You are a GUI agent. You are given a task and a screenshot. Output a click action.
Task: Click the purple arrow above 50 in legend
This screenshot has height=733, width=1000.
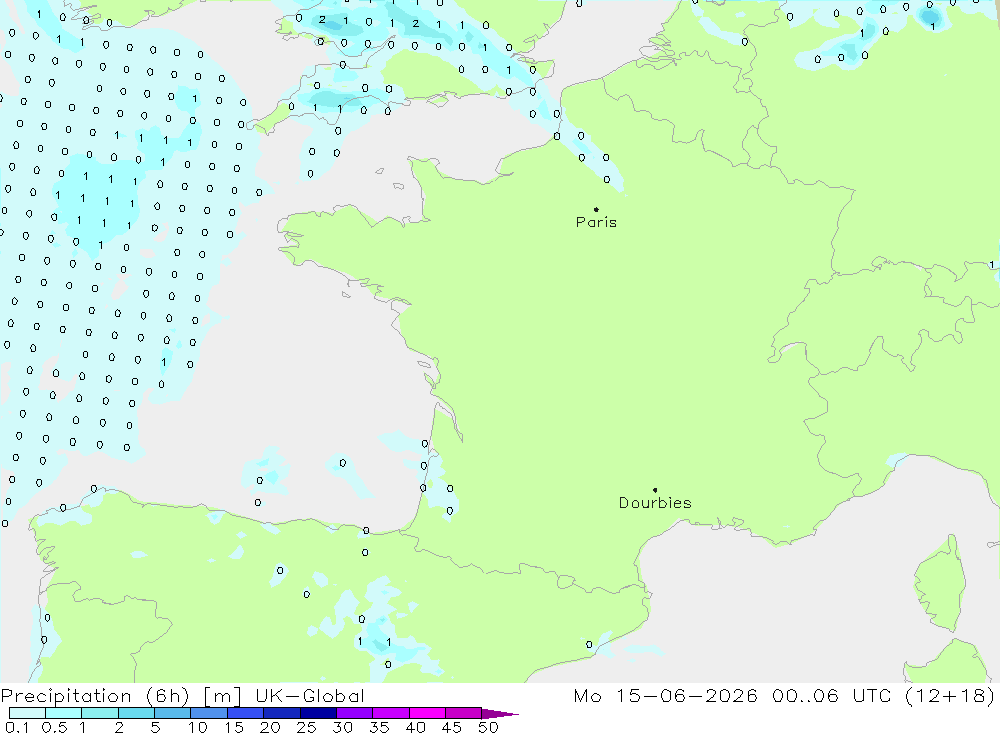click(x=500, y=714)
